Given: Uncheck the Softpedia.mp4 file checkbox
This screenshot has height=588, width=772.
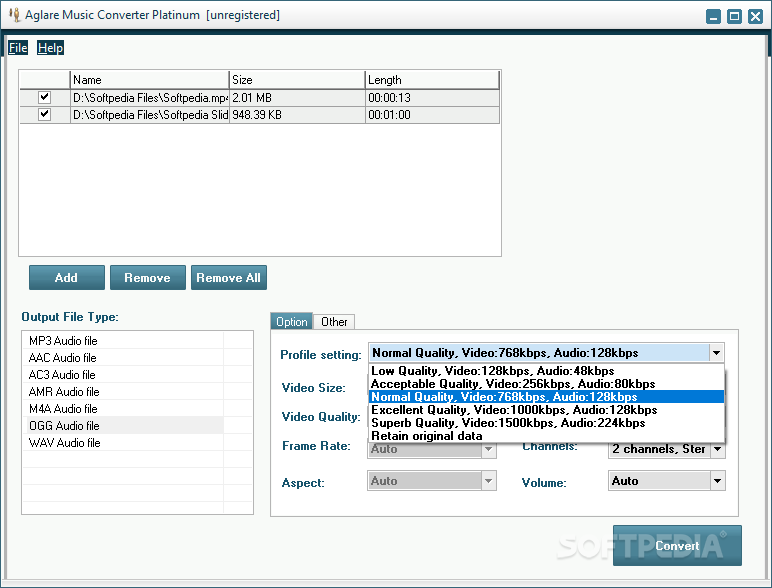Looking at the screenshot, I should coord(44,97).
